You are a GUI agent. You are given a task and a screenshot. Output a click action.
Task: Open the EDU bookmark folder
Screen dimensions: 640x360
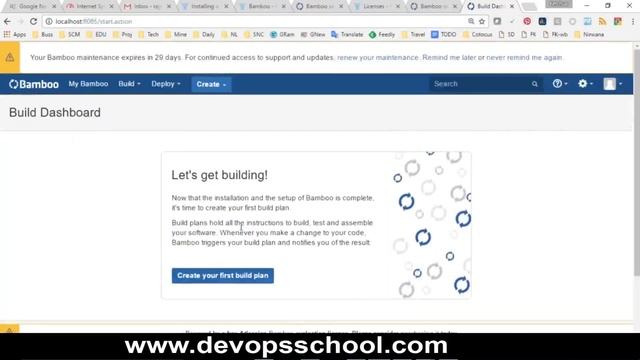[97, 35]
